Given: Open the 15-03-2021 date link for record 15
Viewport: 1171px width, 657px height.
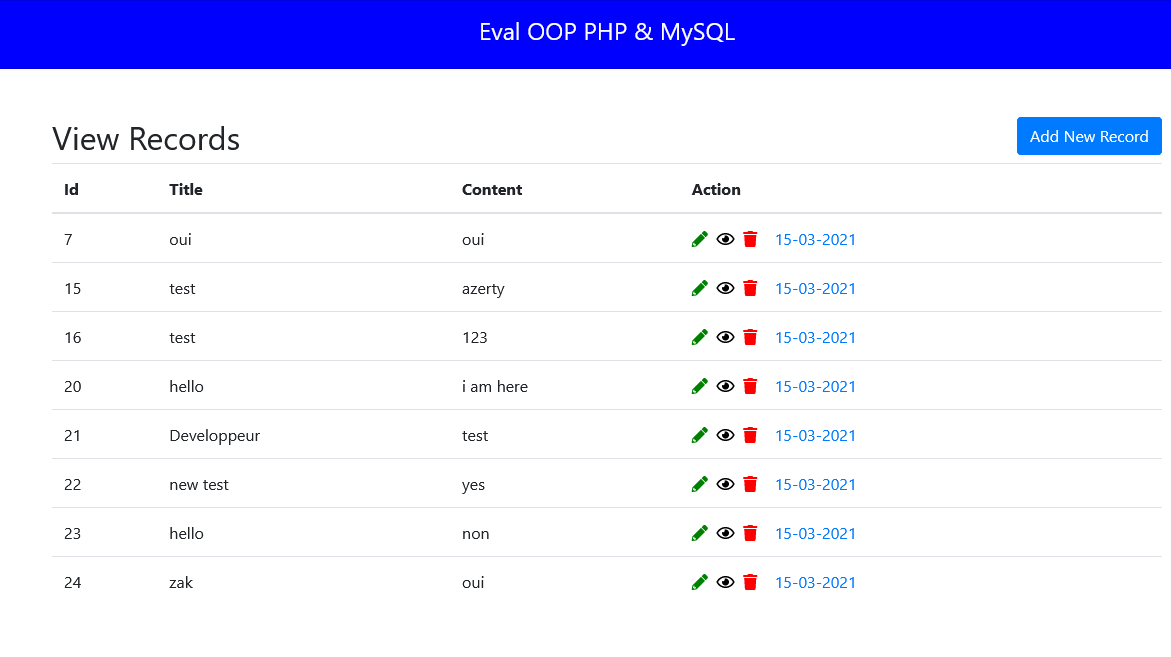Looking at the screenshot, I should click(815, 289).
